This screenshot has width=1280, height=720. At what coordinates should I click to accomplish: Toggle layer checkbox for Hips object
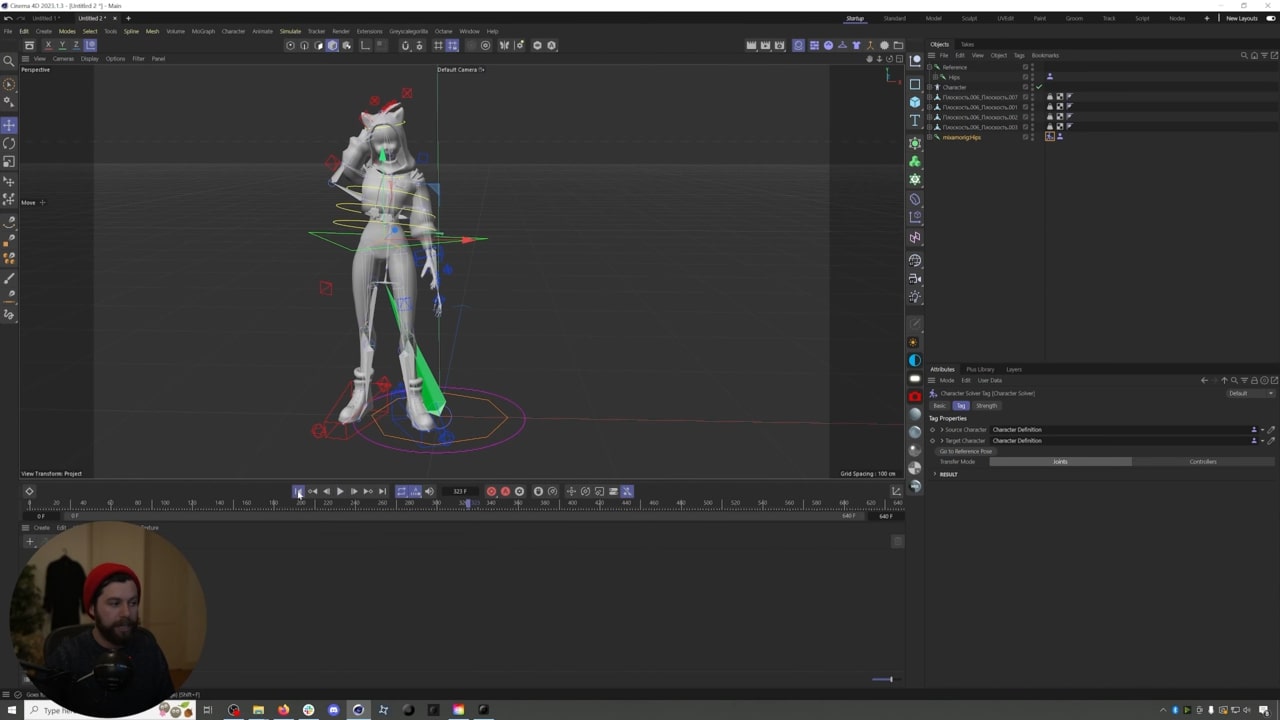coord(1026,77)
